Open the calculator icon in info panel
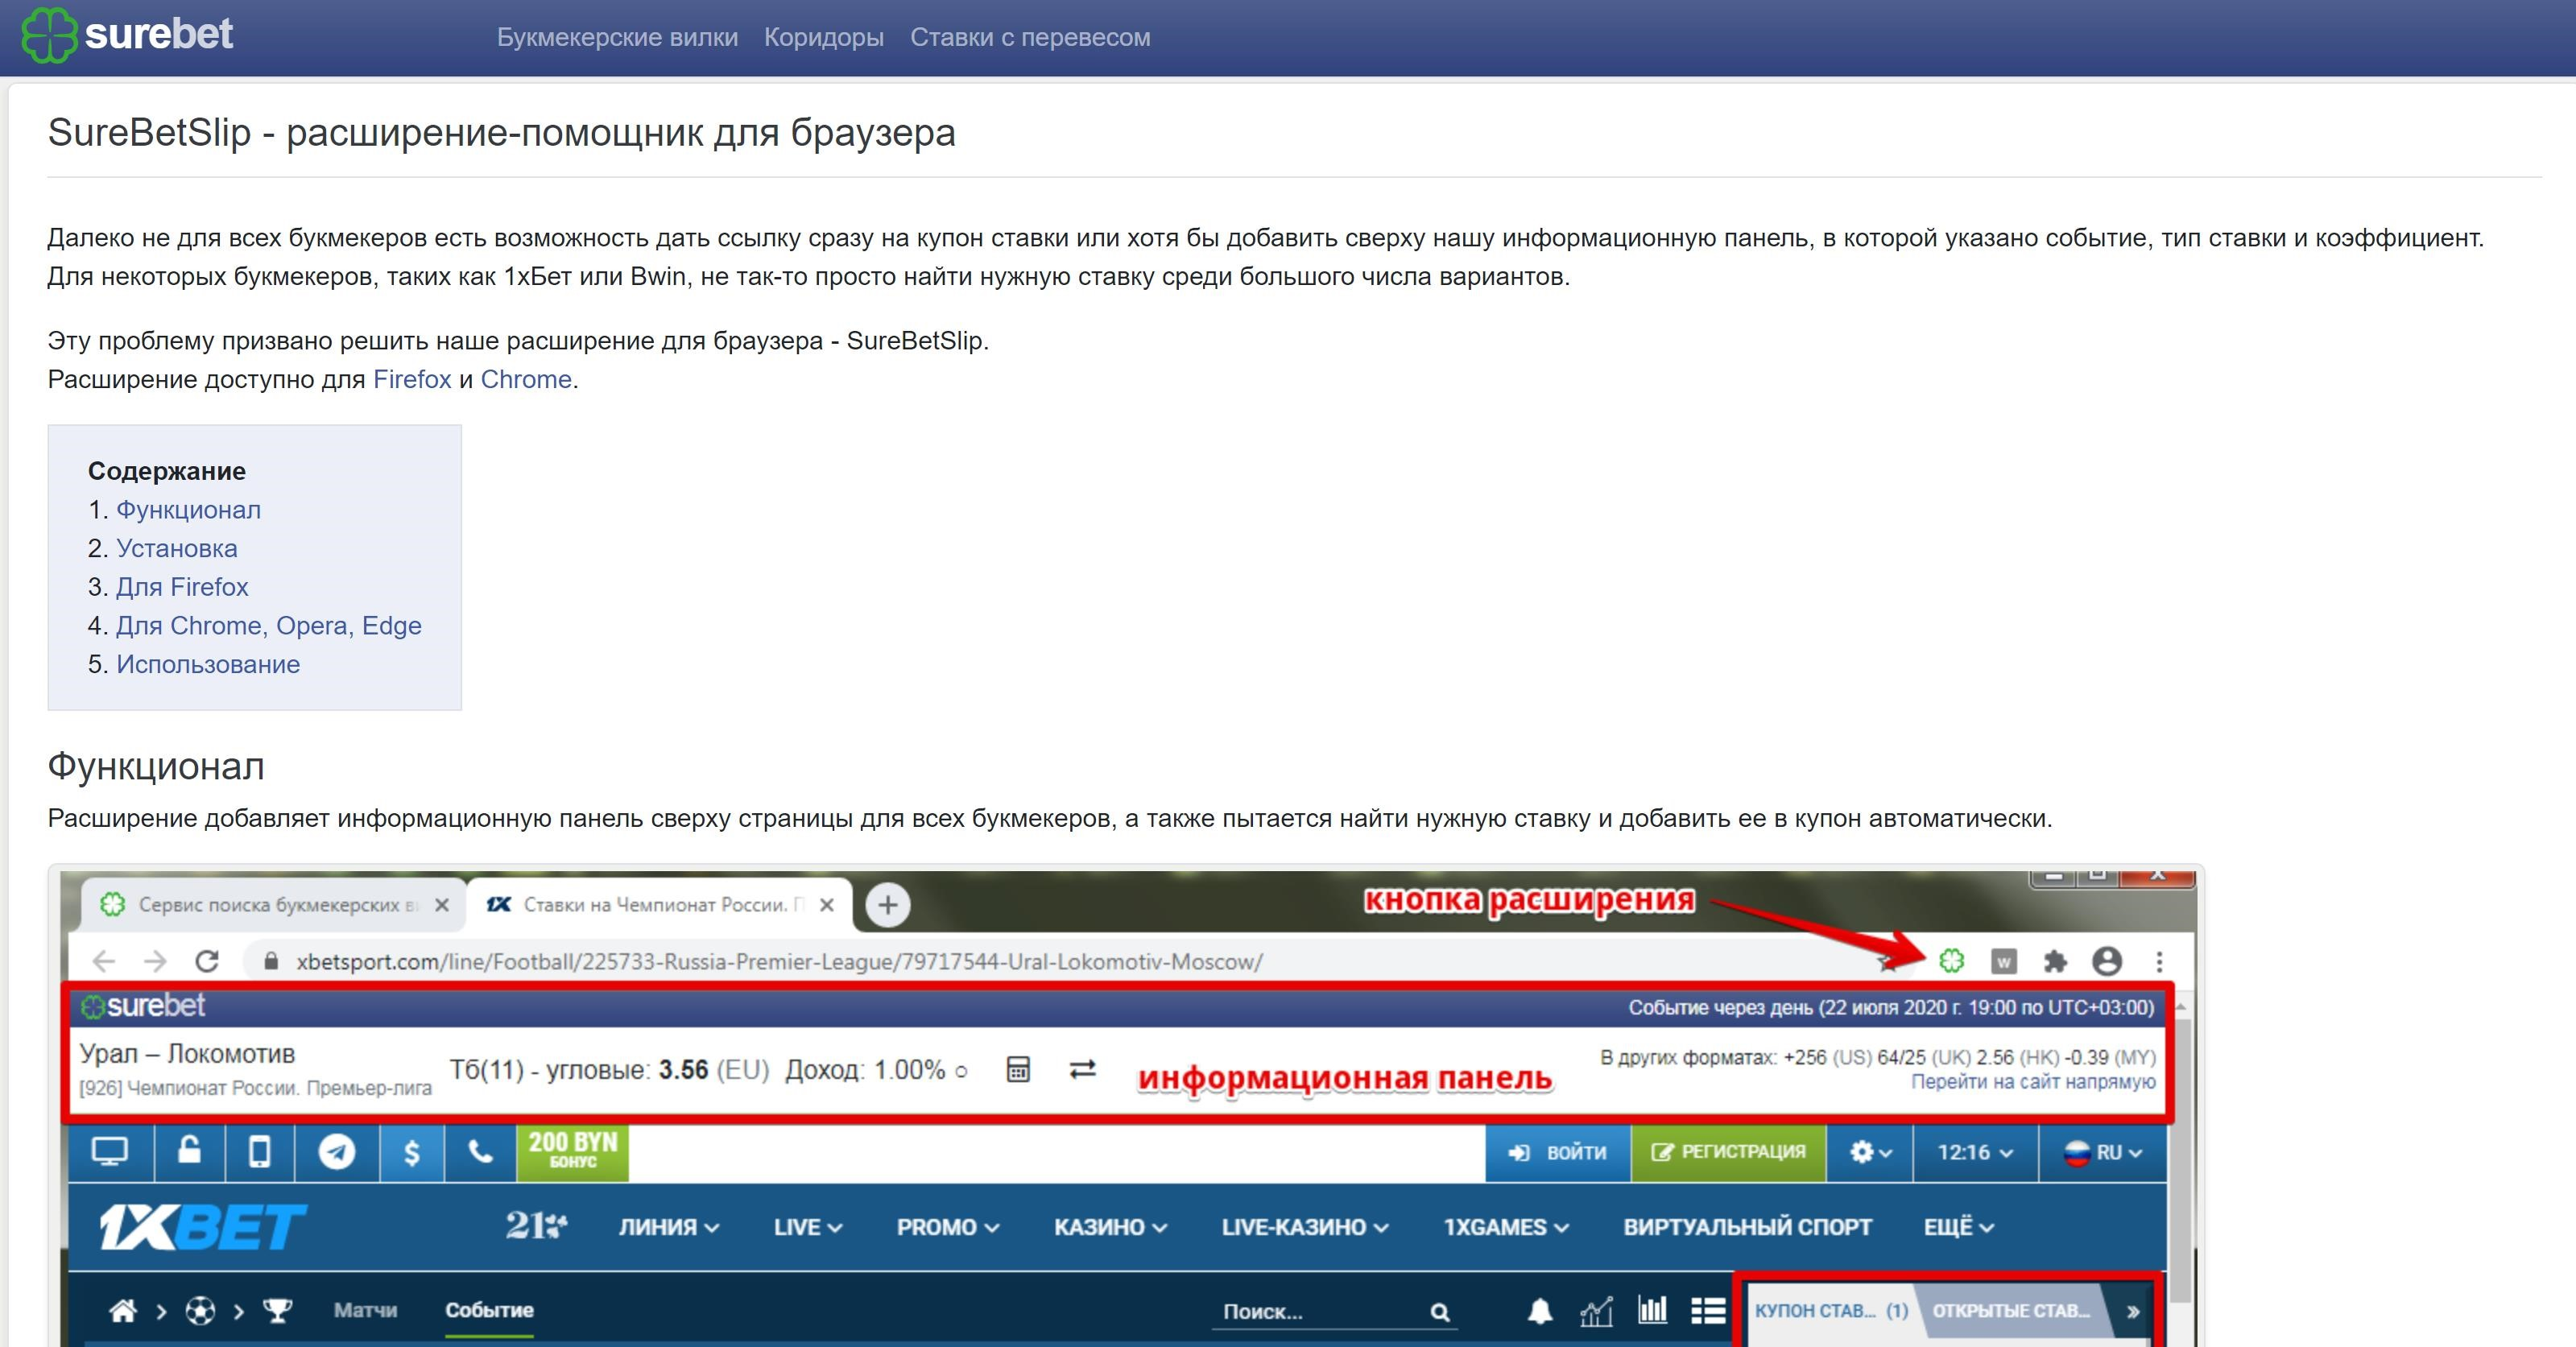This screenshot has width=2576, height=1347. [1018, 1069]
